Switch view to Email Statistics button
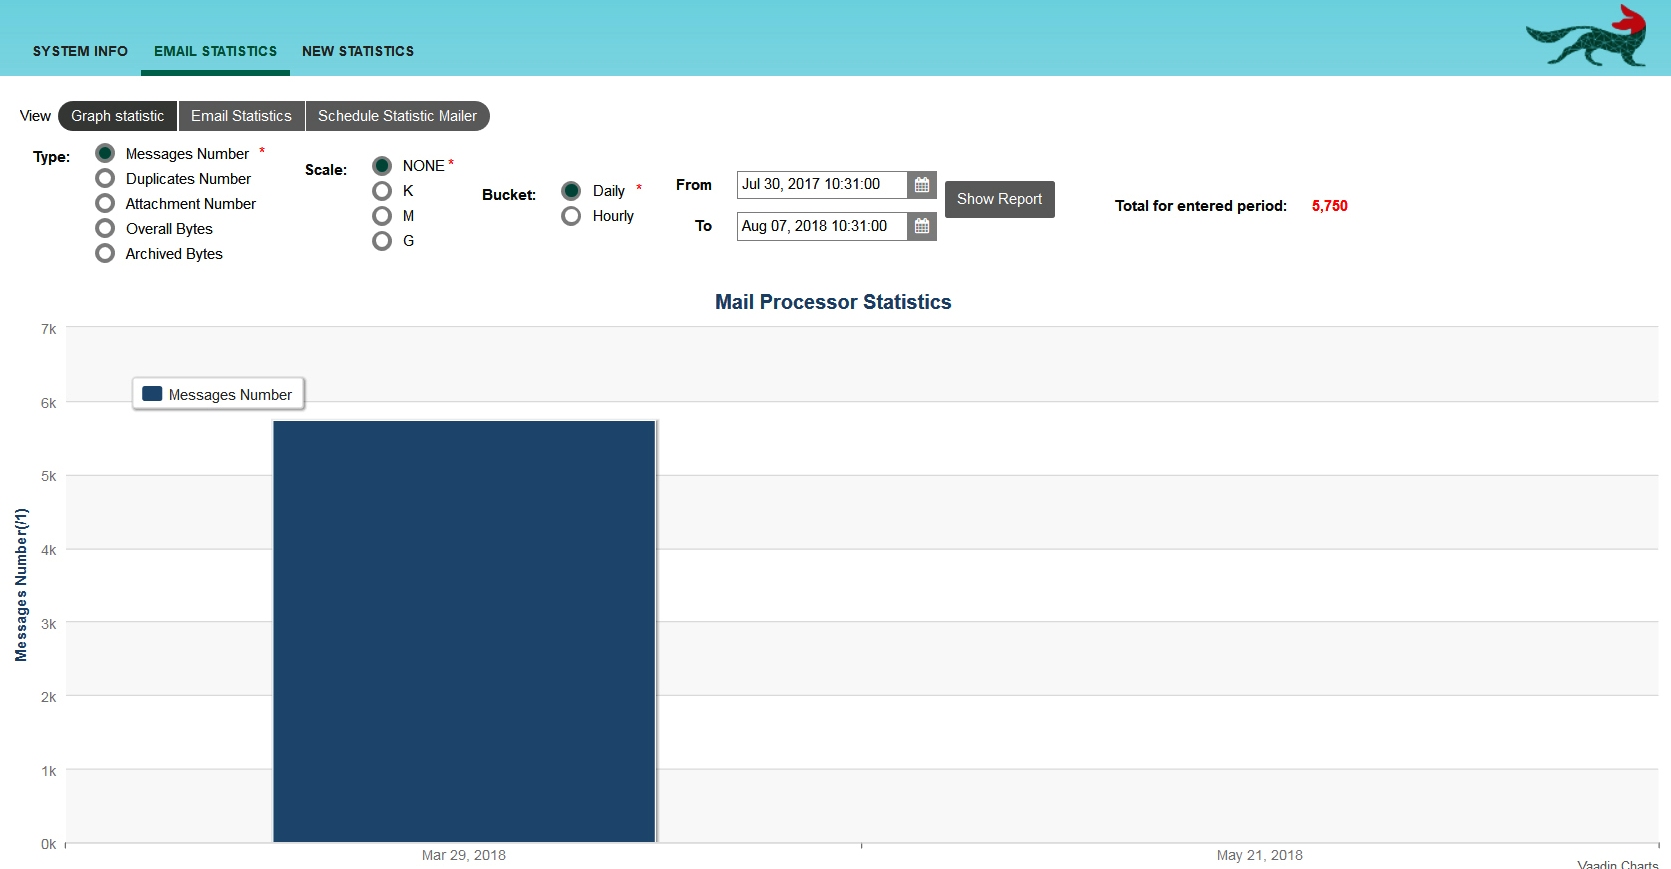 coord(241,116)
